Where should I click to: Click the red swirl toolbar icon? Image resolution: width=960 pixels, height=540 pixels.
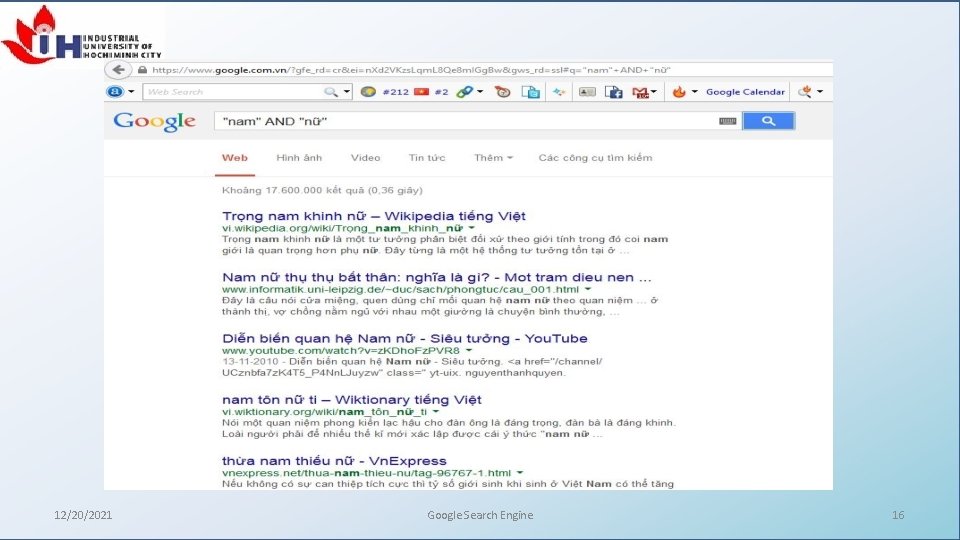(x=503, y=92)
